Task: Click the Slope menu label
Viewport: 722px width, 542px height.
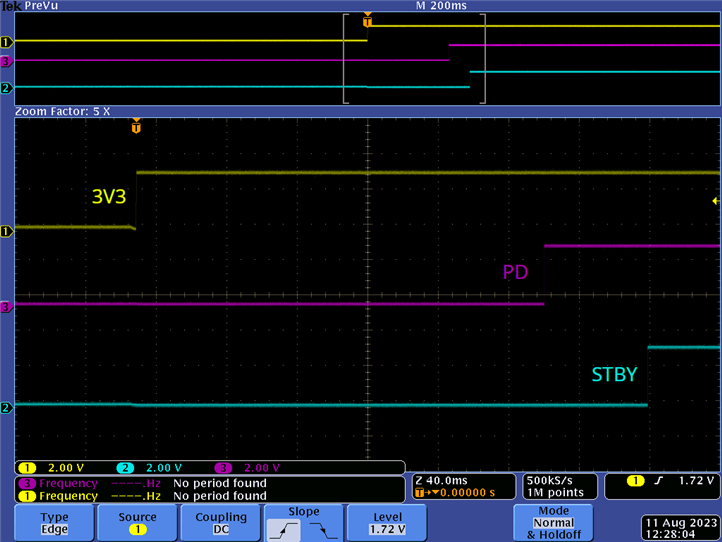Action: click(x=303, y=511)
